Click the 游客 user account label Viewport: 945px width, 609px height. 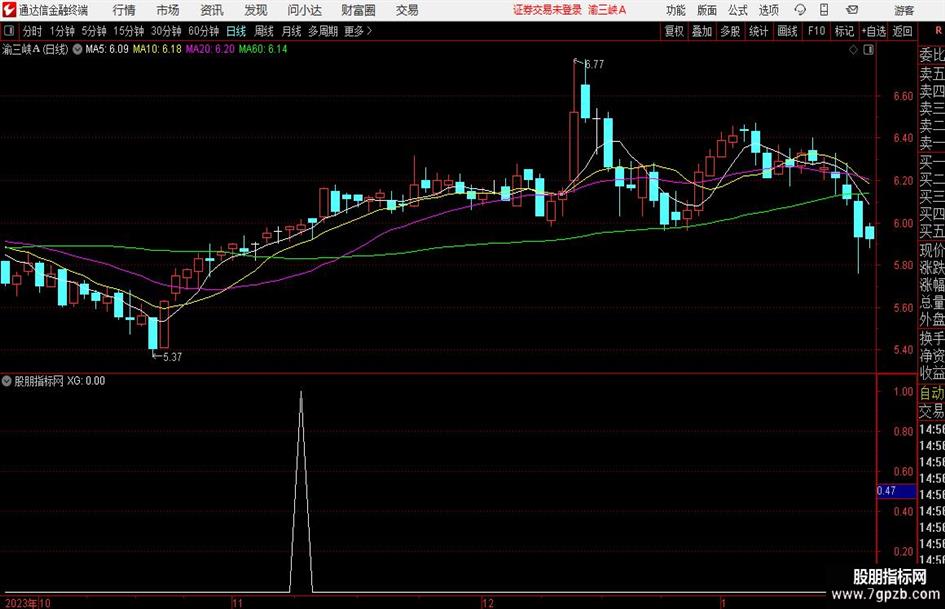903,10
